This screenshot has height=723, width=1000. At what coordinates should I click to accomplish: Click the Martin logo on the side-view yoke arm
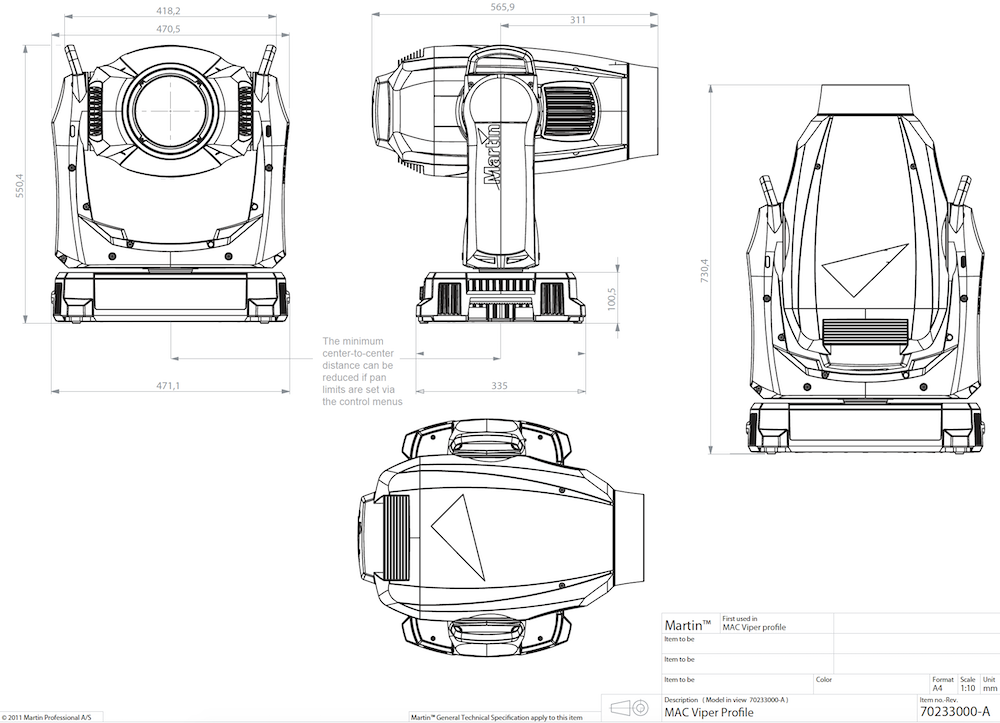click(x=490, y=155)
